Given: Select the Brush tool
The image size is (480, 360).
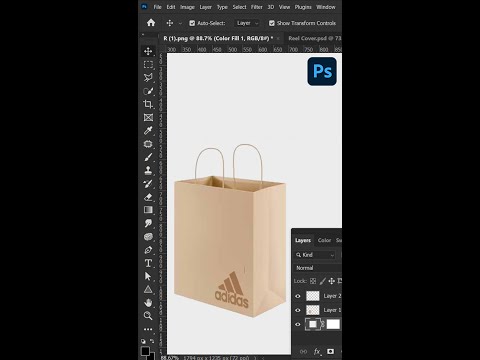Looking at the screenshot, I should pos(148,157).
